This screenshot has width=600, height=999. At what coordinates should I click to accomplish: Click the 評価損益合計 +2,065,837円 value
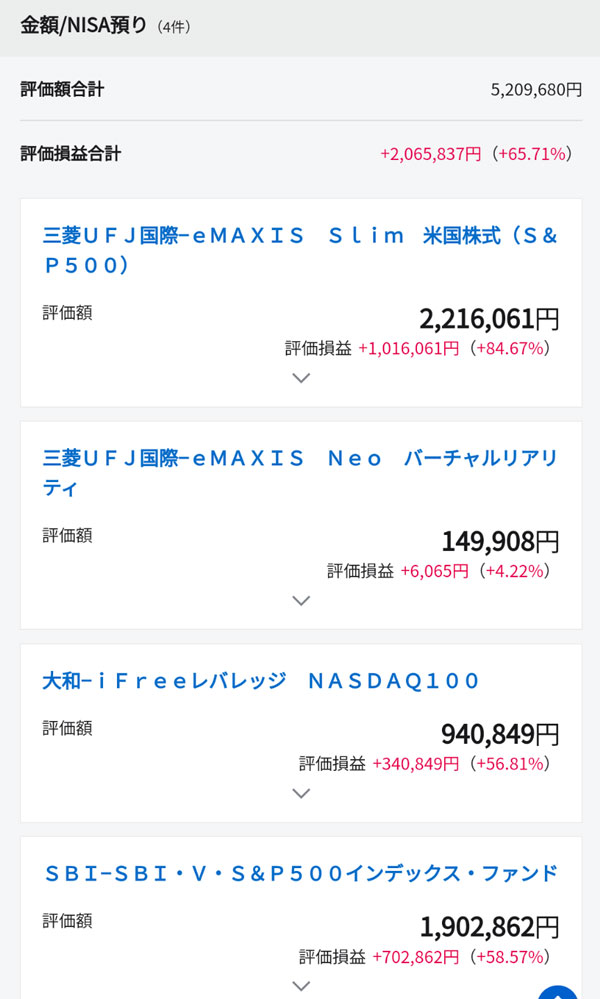(x=431, y=154)
